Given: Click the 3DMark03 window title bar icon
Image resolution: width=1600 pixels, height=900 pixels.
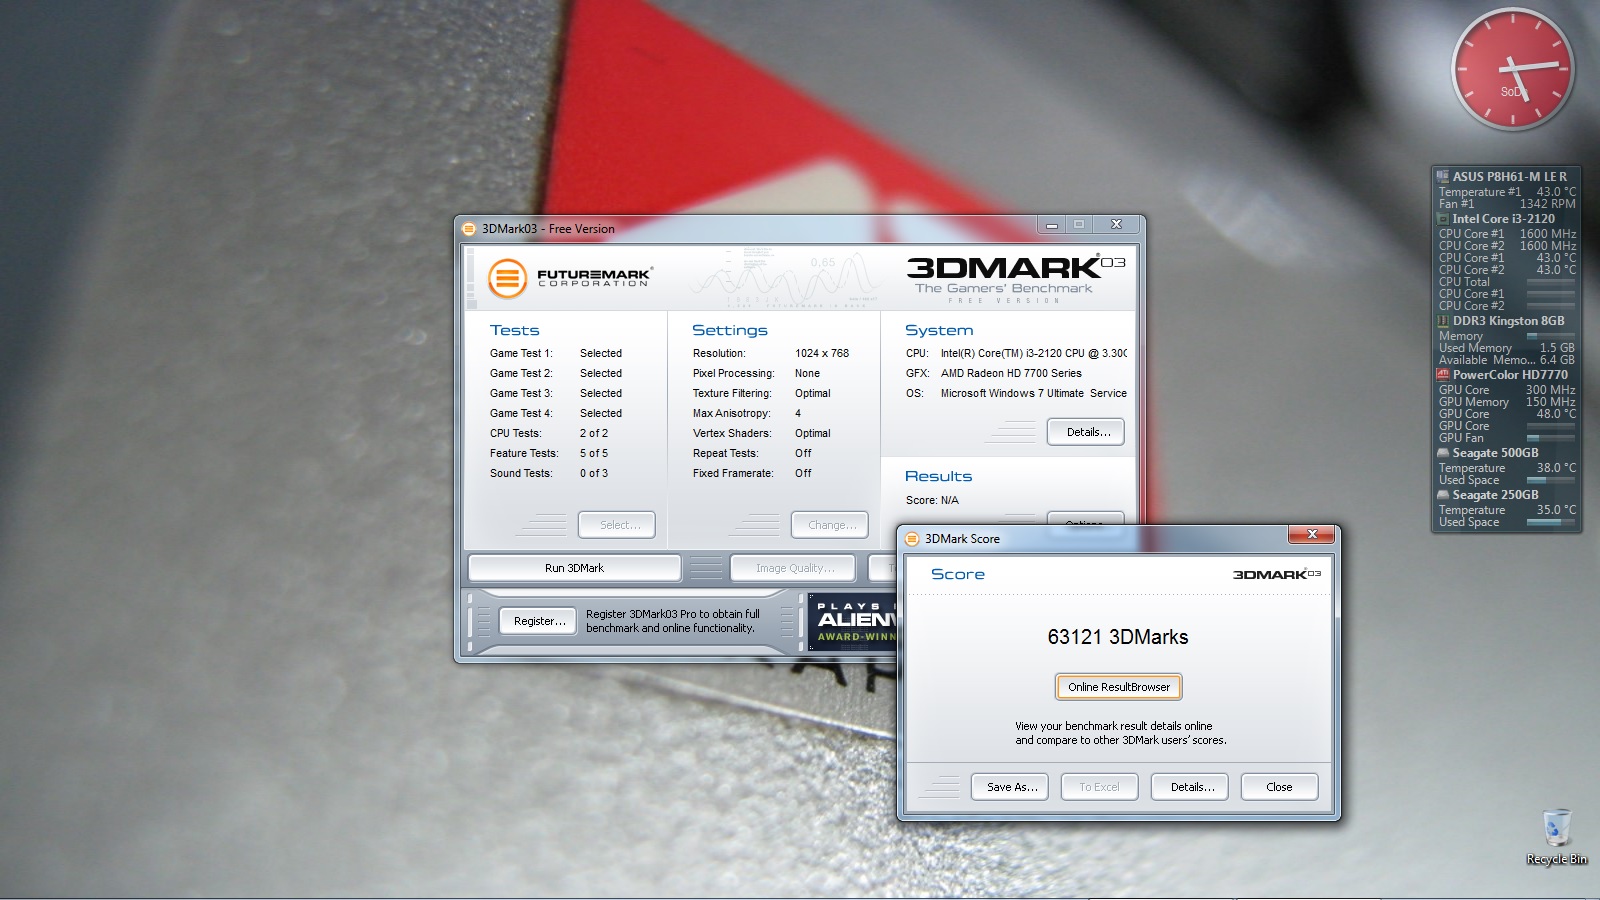Looking at the screenshot, I should coord(469,229).
